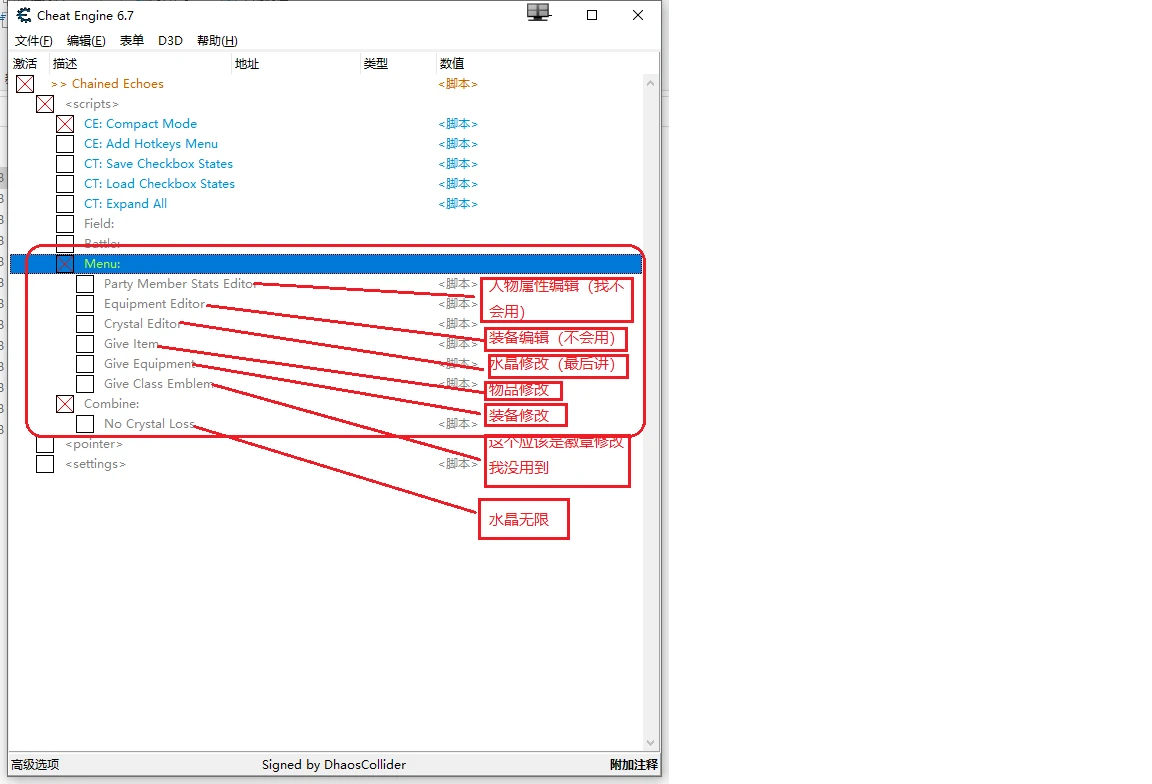
Task: Click <脚本> value of <settings> row
Action: point(458,464)
